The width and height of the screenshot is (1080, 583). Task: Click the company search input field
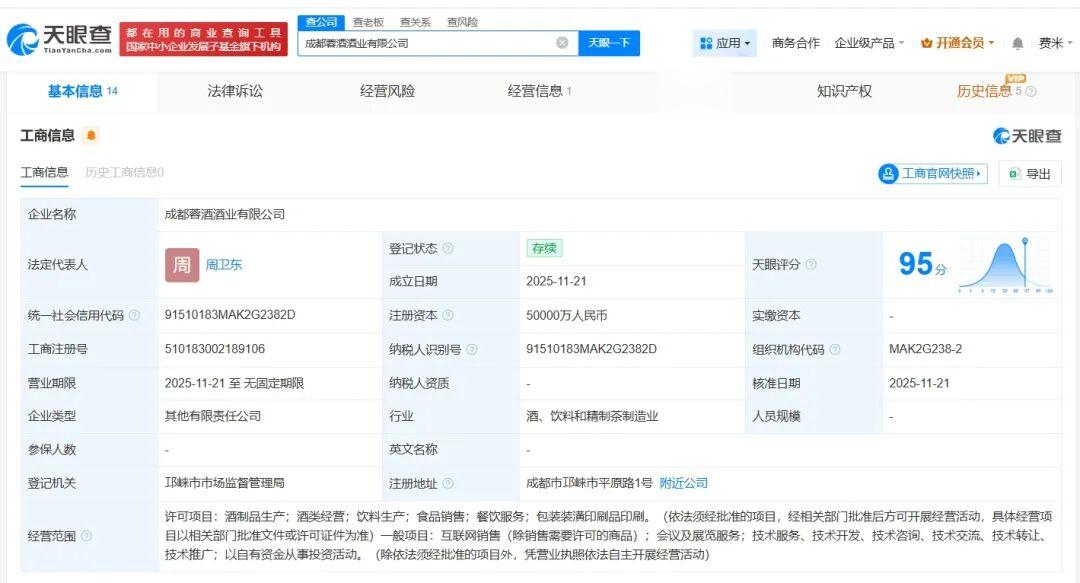click(x=430, y=43)
